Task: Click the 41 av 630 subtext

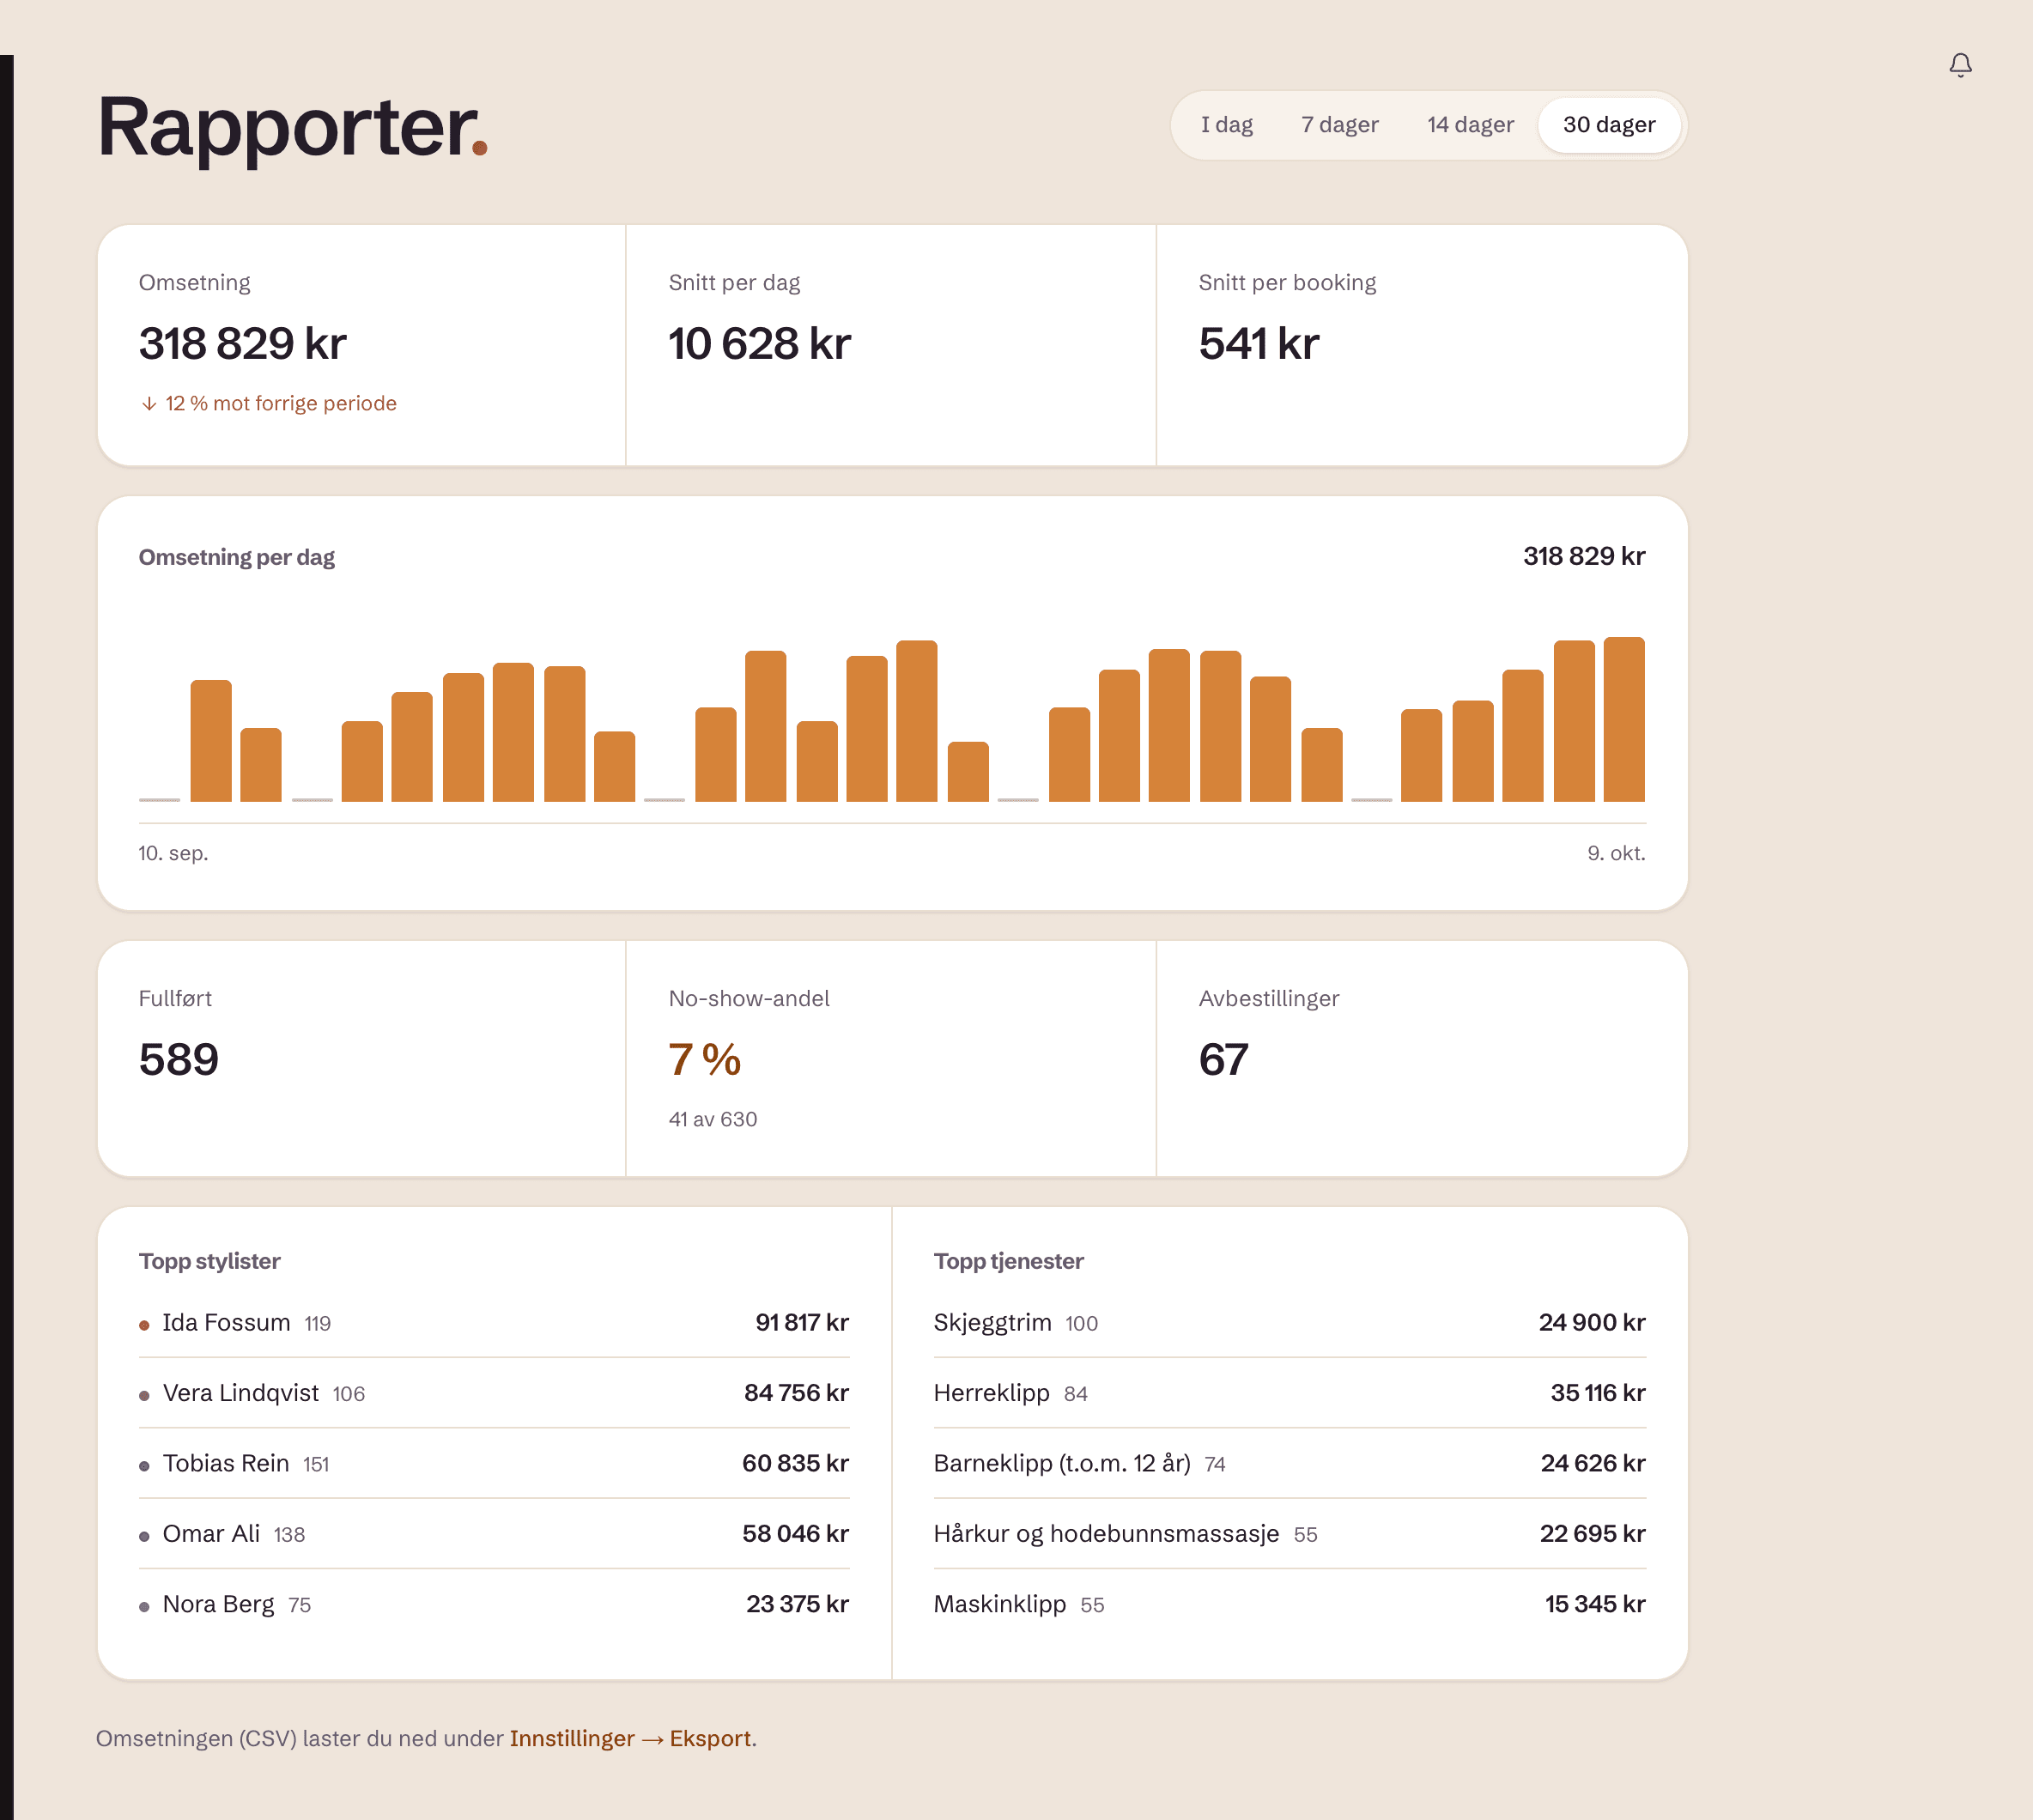Action: tap(712, 1119)
